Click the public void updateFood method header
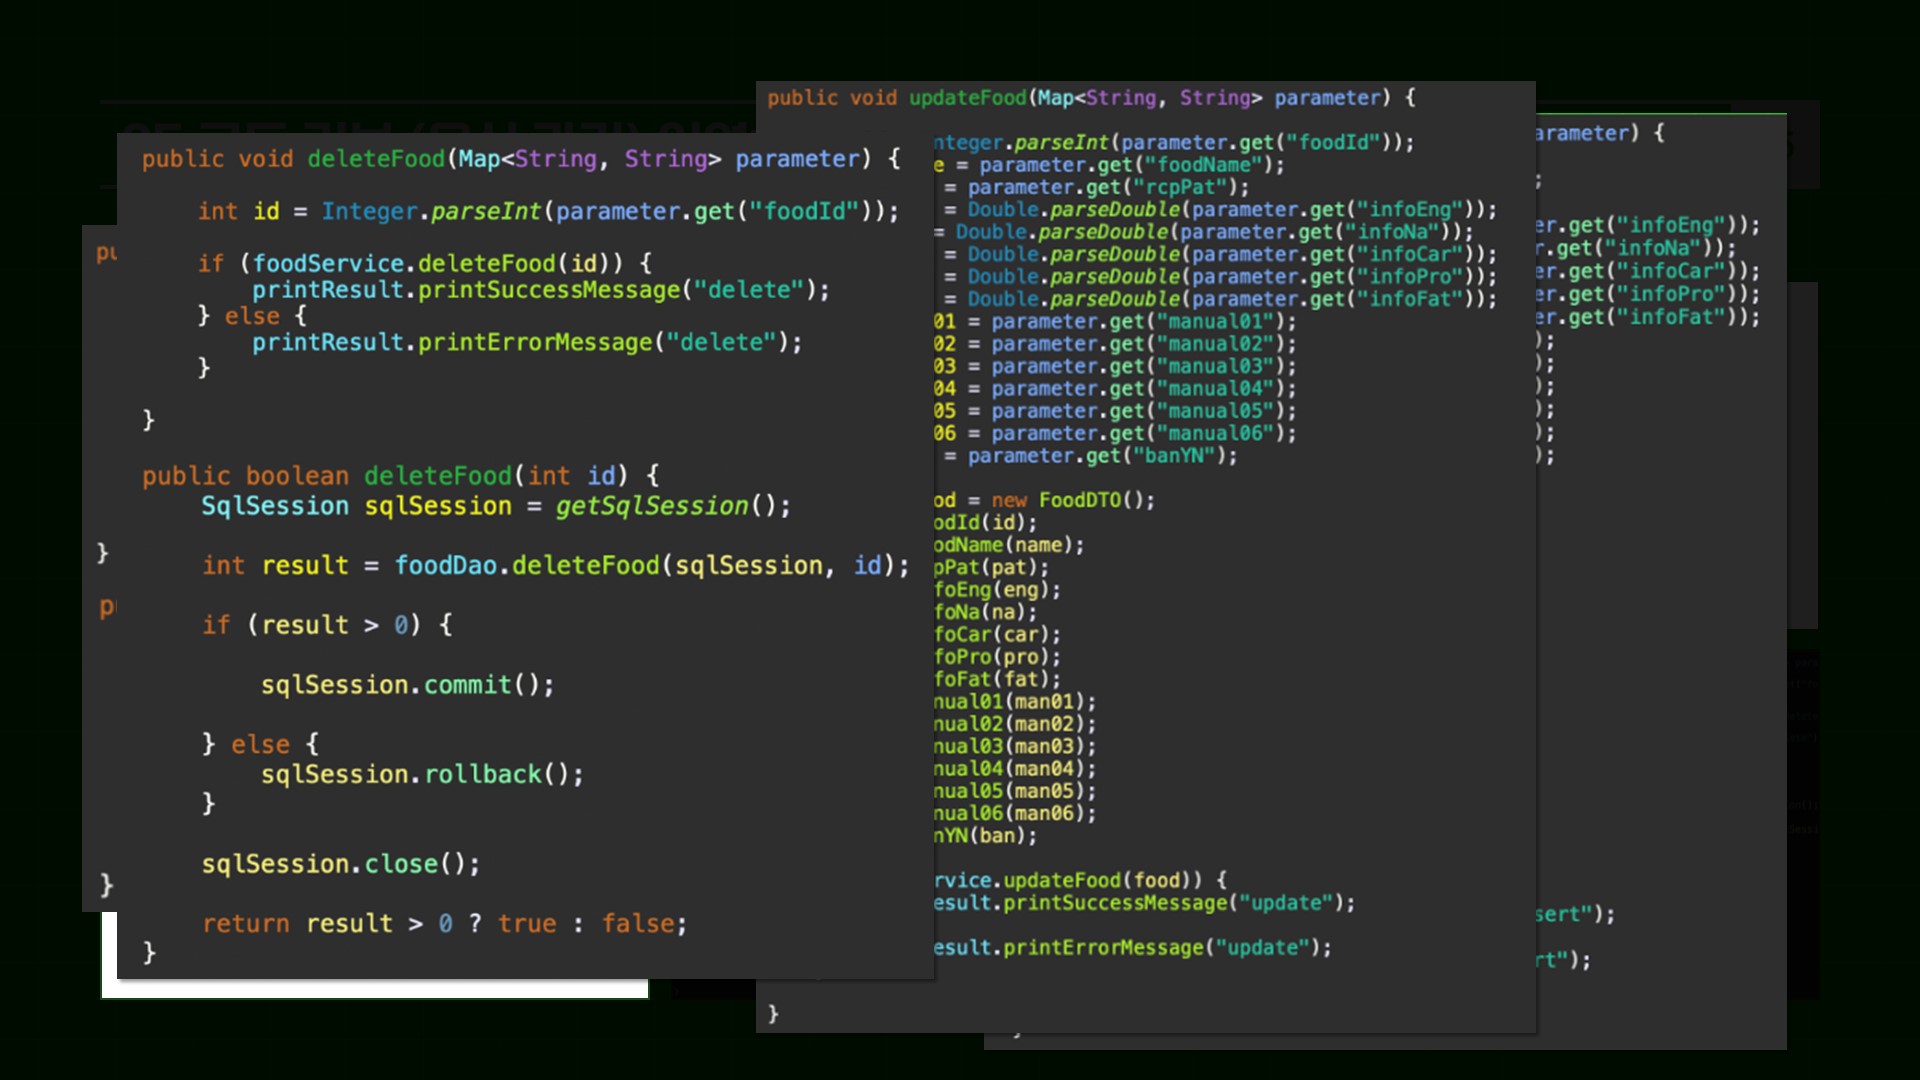This screenshot has height=1080, width=1920. [x=1090, y=98]
